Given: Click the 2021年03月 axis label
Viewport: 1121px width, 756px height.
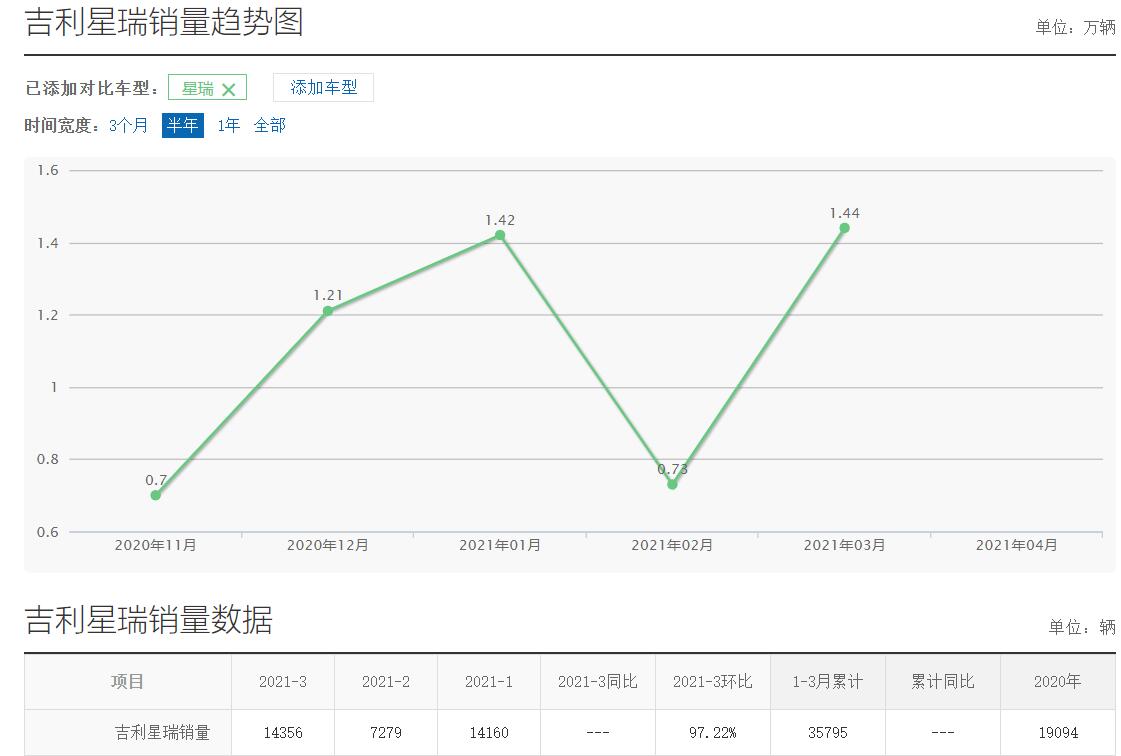Looking at the screenshot, I should tap(844, 546).
